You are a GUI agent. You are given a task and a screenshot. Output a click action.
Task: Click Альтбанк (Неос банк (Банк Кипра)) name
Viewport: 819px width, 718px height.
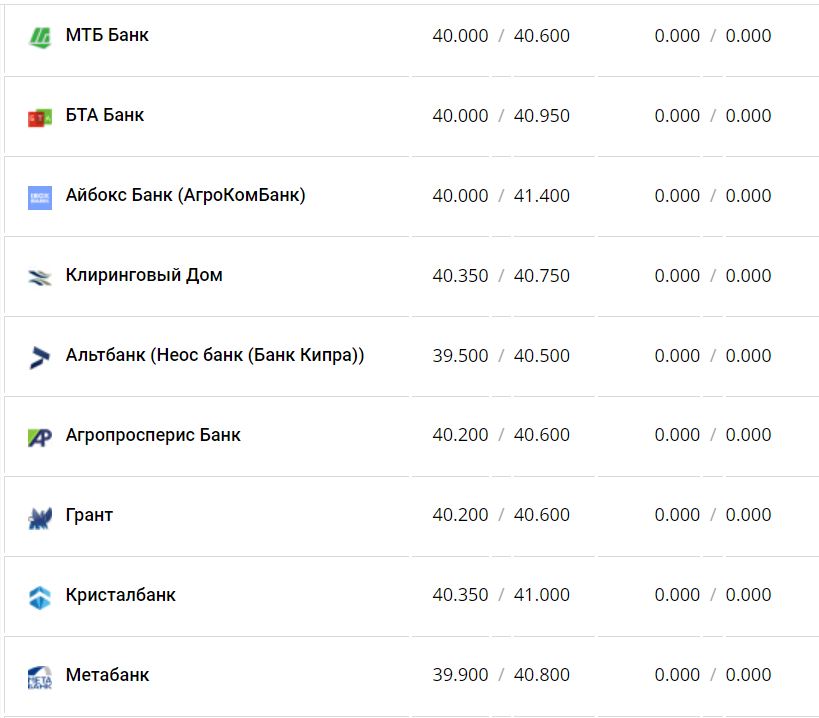coord(215,355)
